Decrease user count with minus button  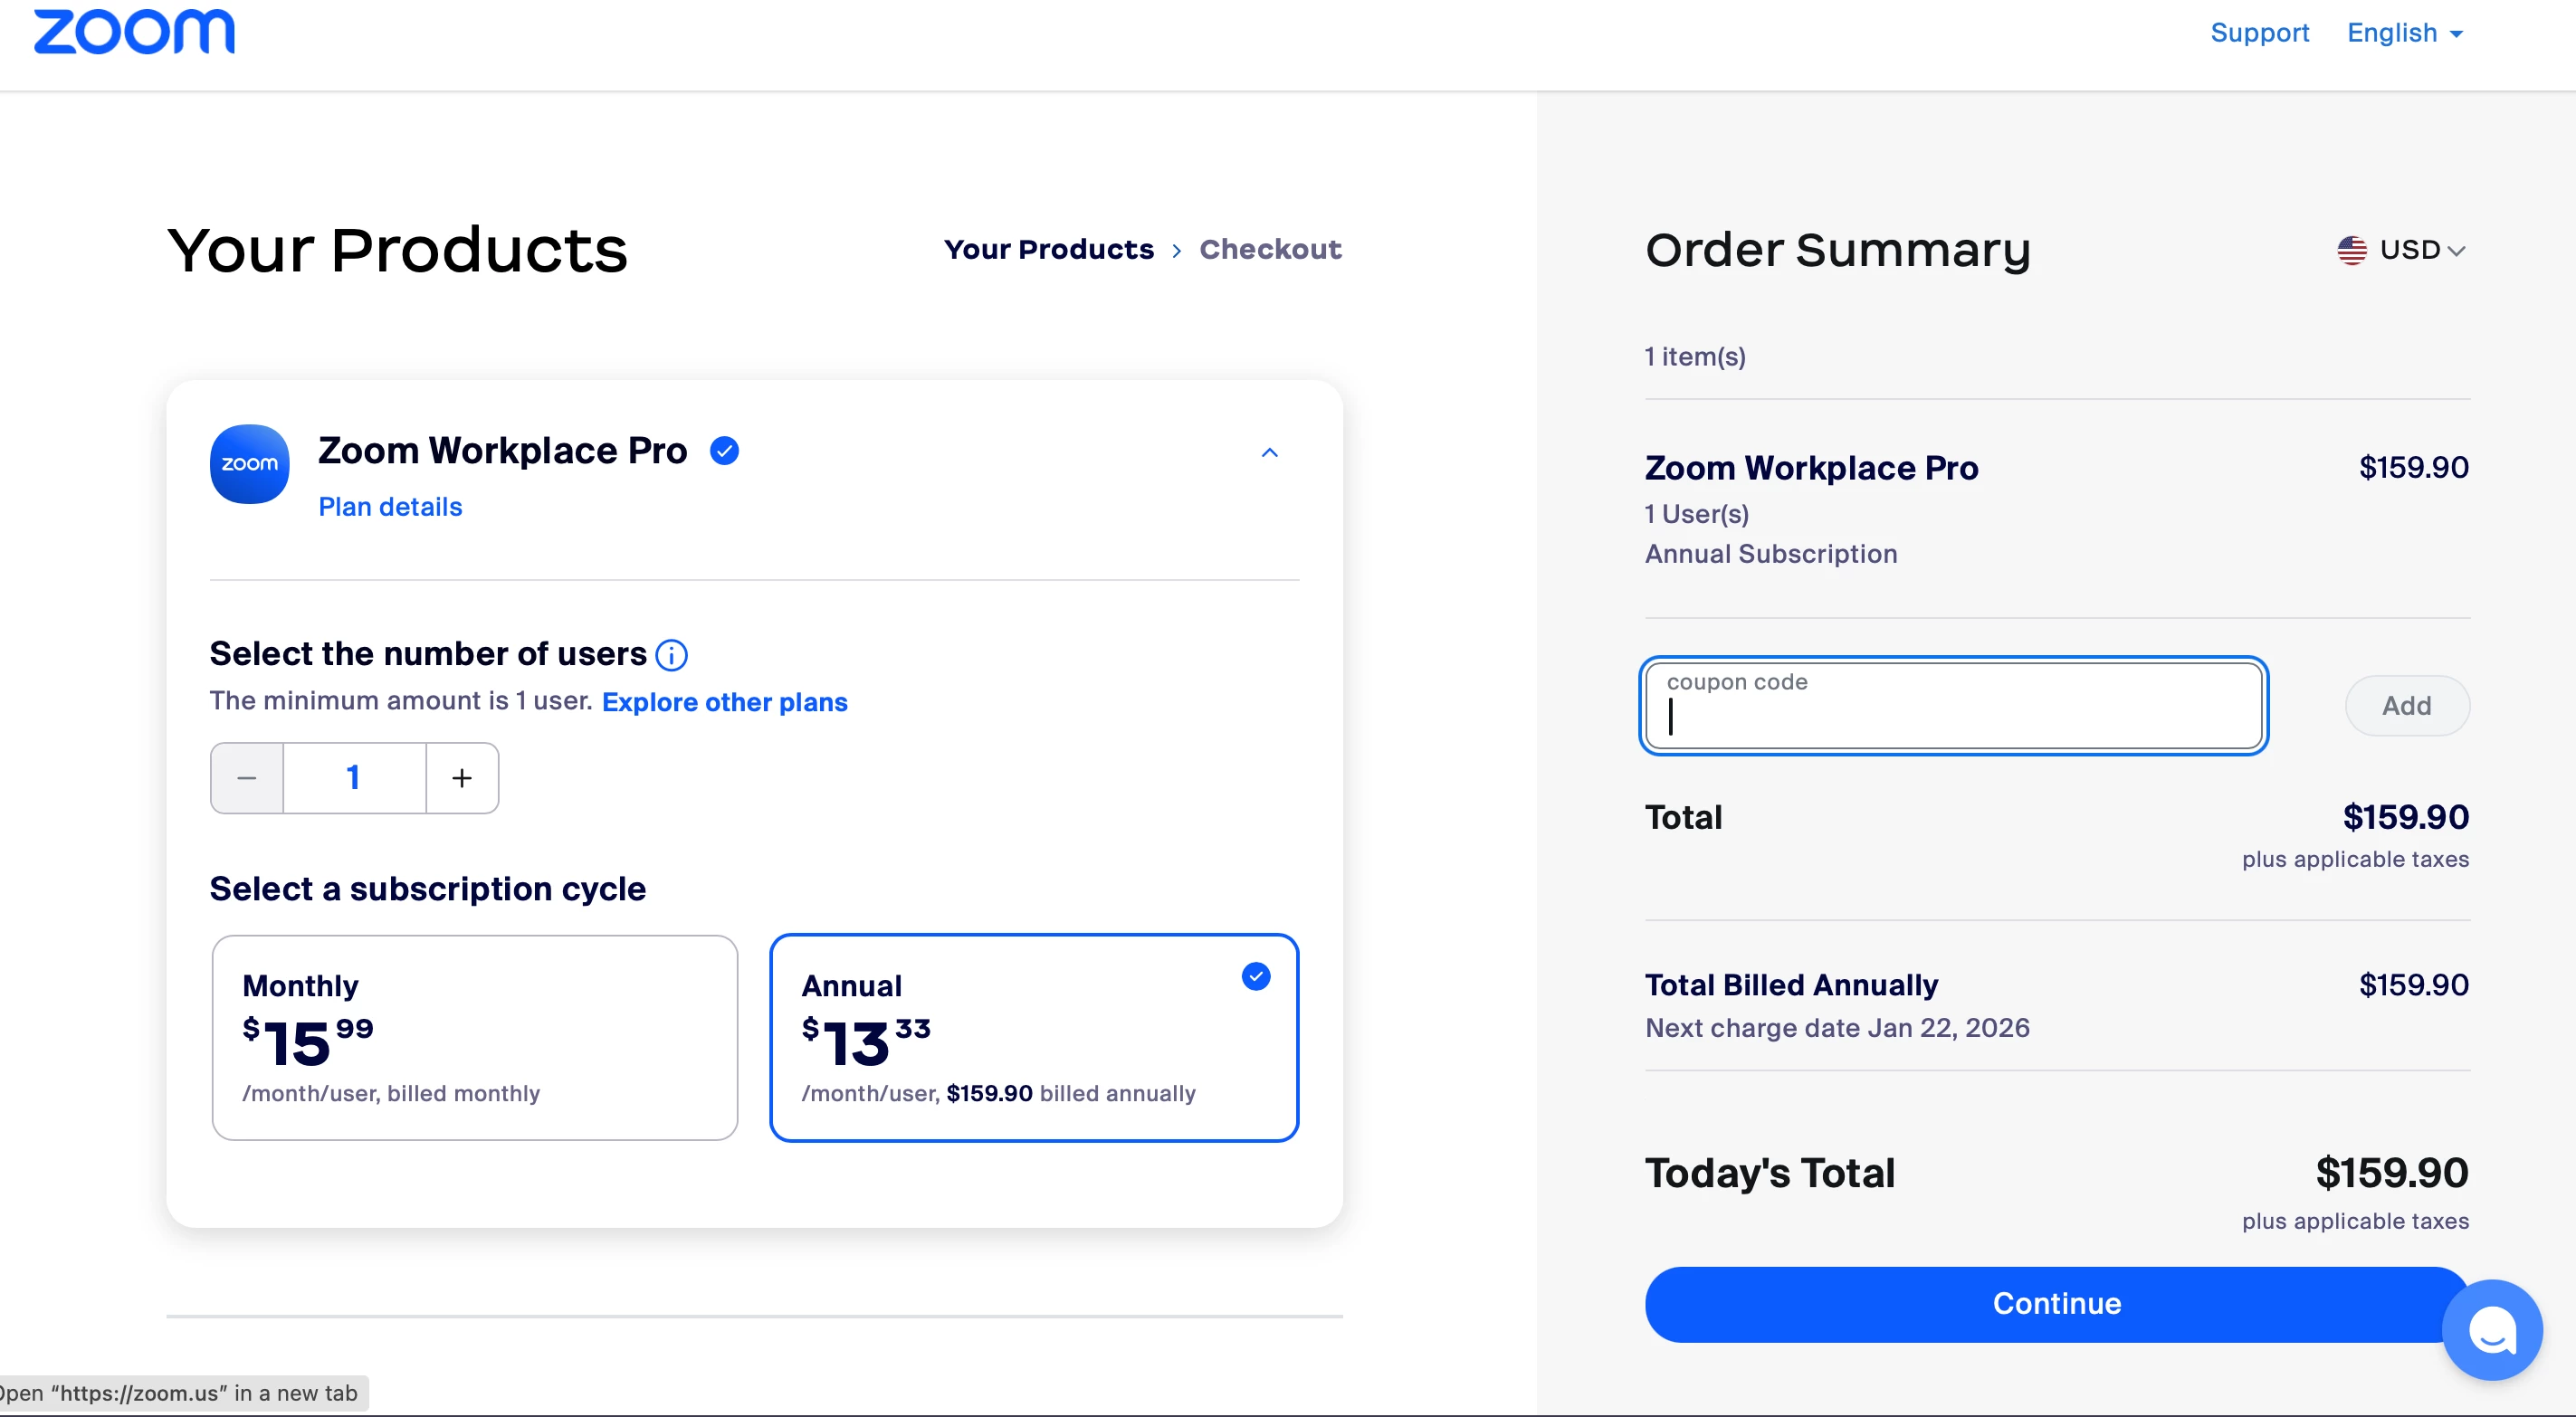coord(247,778)
